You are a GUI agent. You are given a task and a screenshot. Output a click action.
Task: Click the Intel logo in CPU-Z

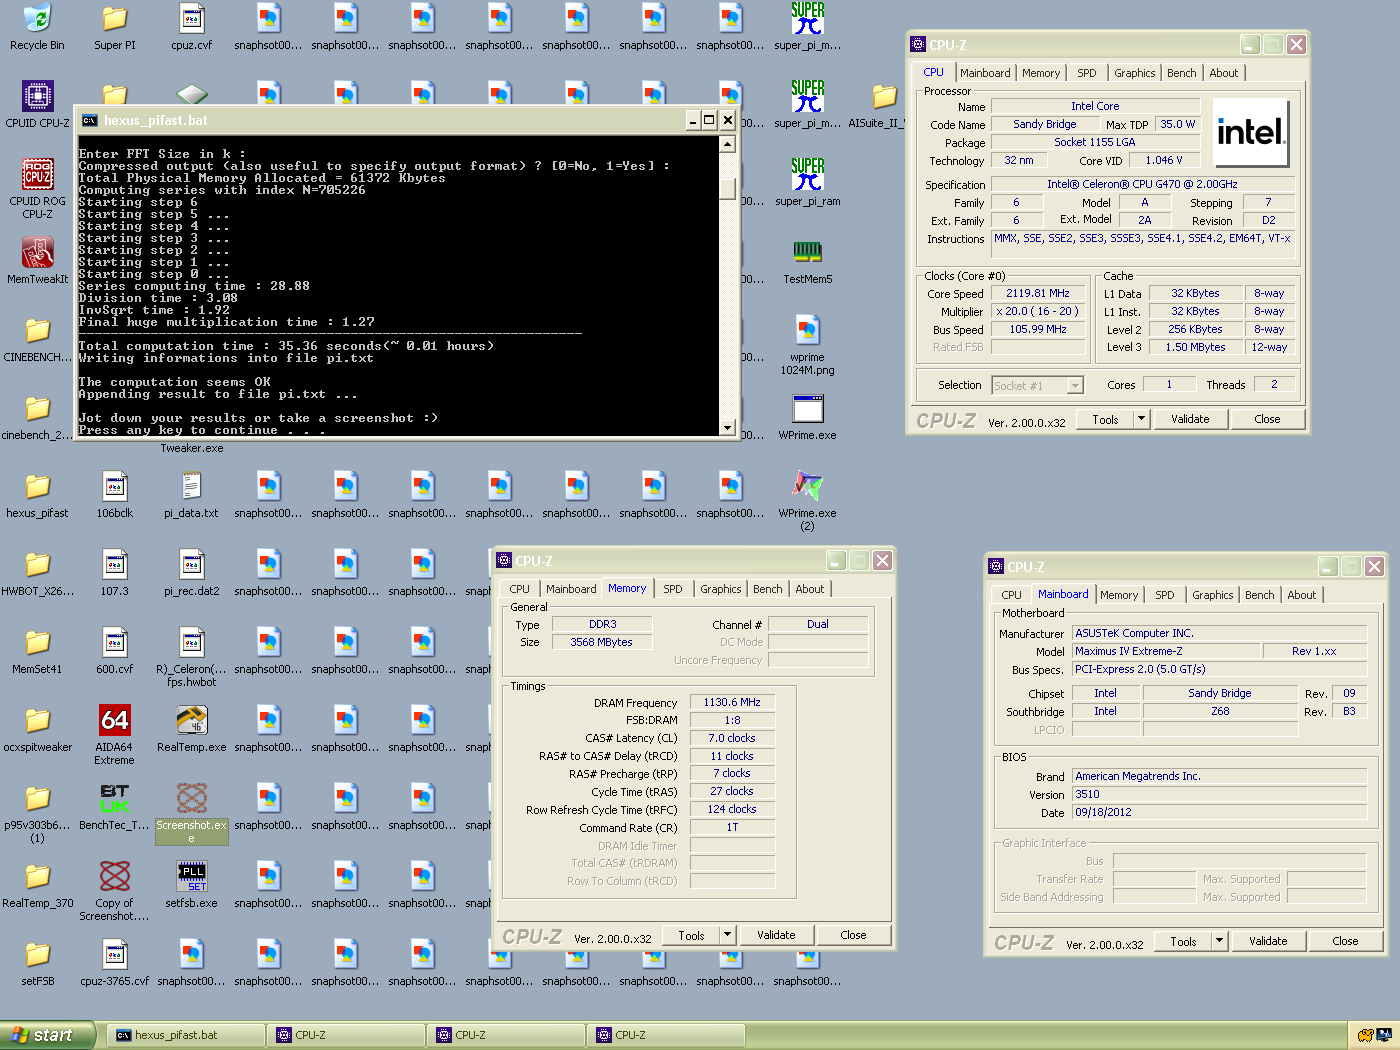click(1251, 132)
